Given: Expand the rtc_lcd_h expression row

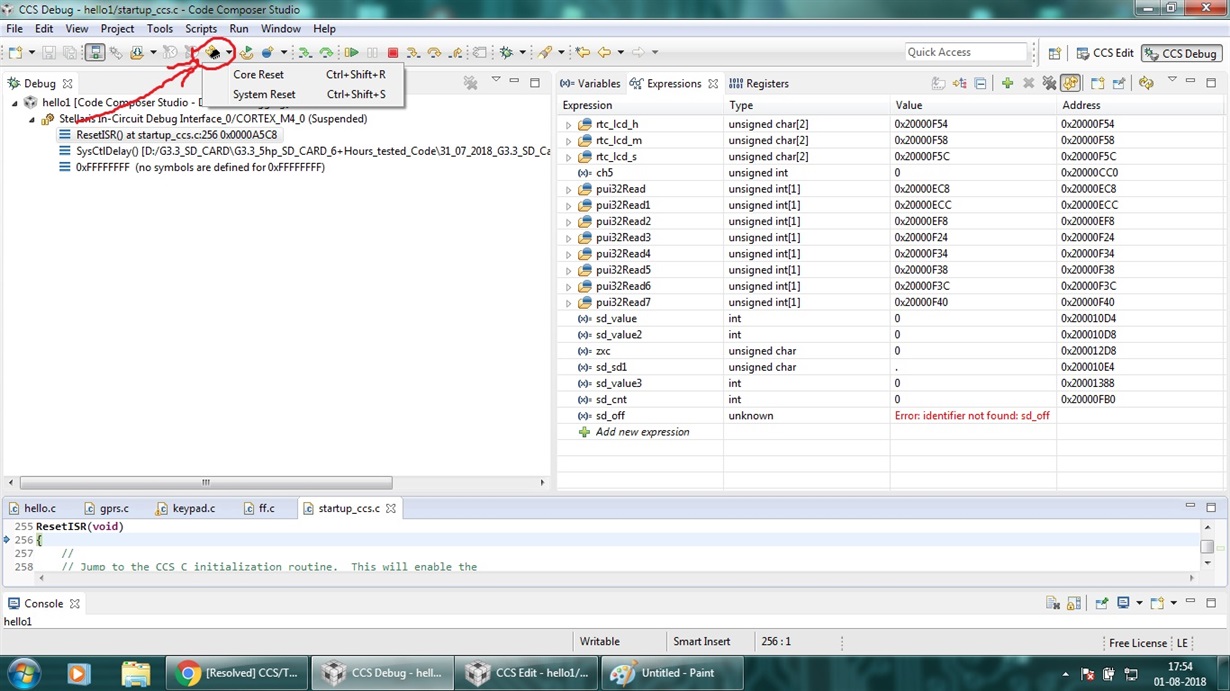Looking at the screenshot, I should (x=569, y=125).
